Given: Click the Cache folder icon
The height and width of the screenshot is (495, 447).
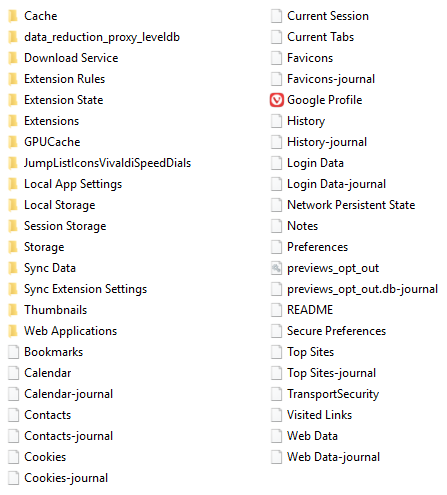Looking at the screenshot, I should 13,16.
